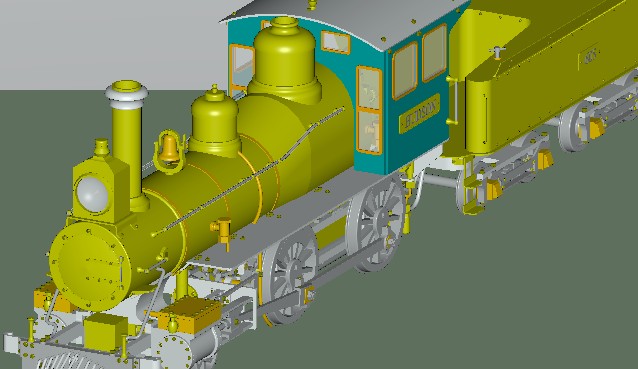Screen dimensions: 638x369
Task: Select the vertical grab handle on the tender
Action: point(456,100)
